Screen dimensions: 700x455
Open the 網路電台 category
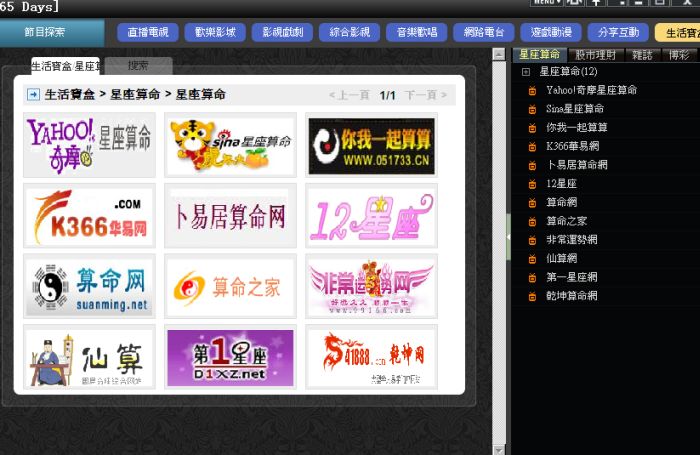click(484, 32)
